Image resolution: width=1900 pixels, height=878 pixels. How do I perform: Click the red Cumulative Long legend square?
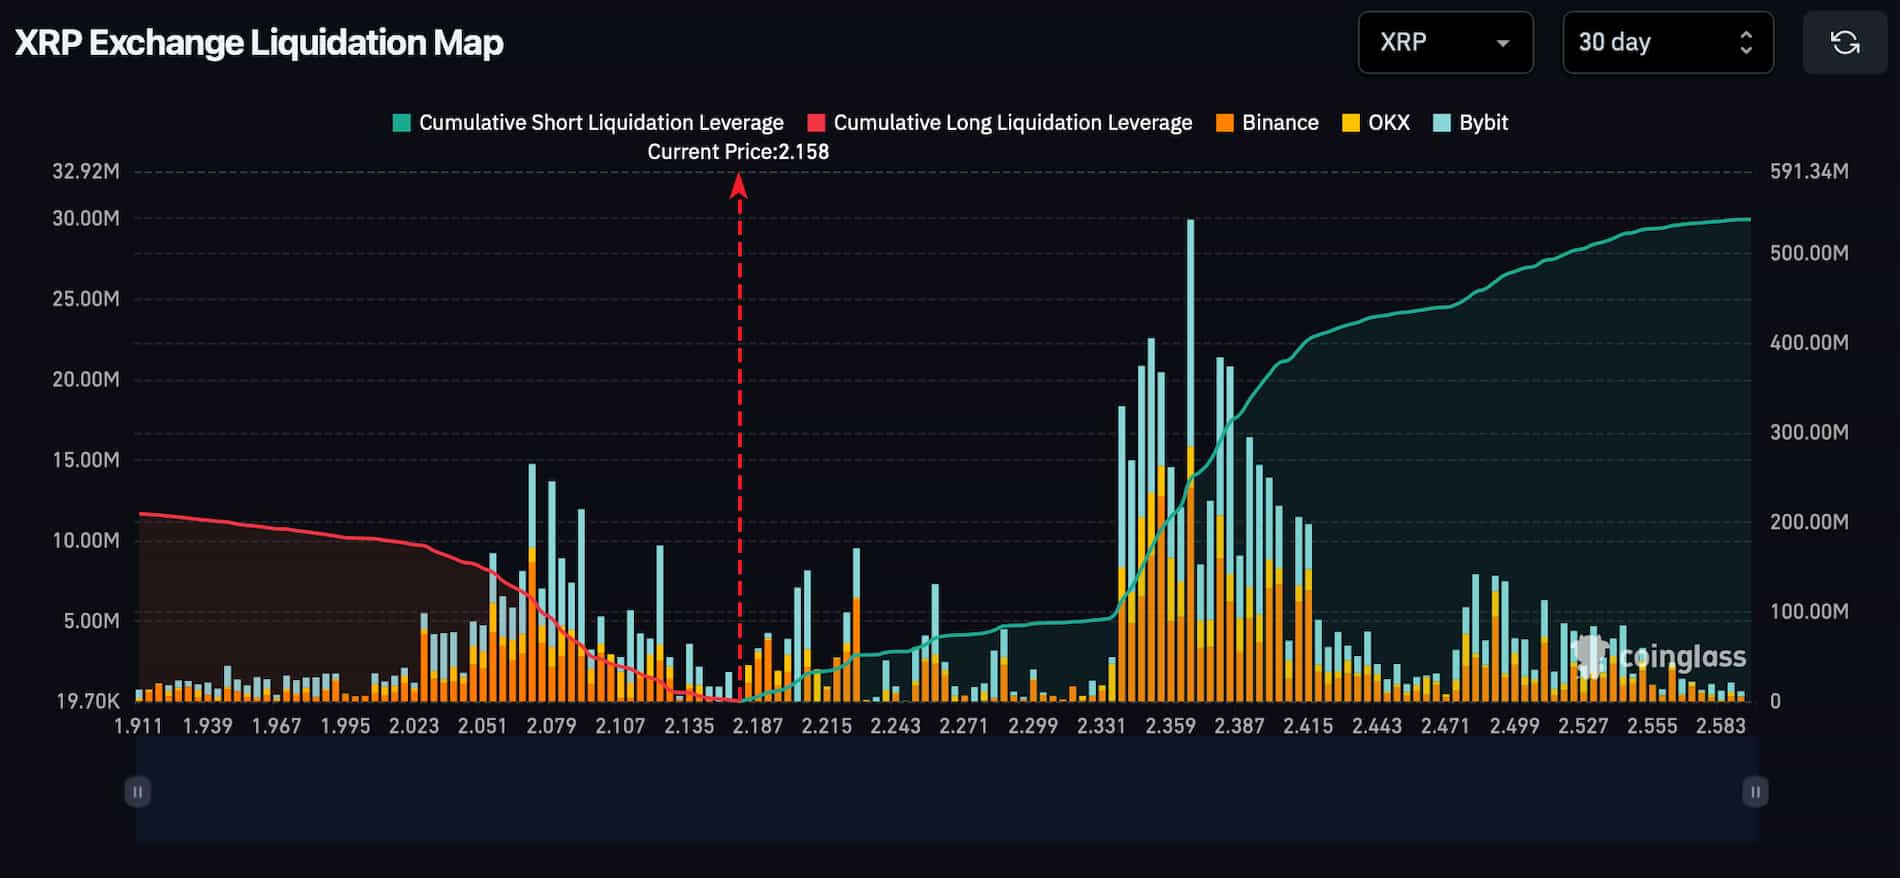[816, 123]
